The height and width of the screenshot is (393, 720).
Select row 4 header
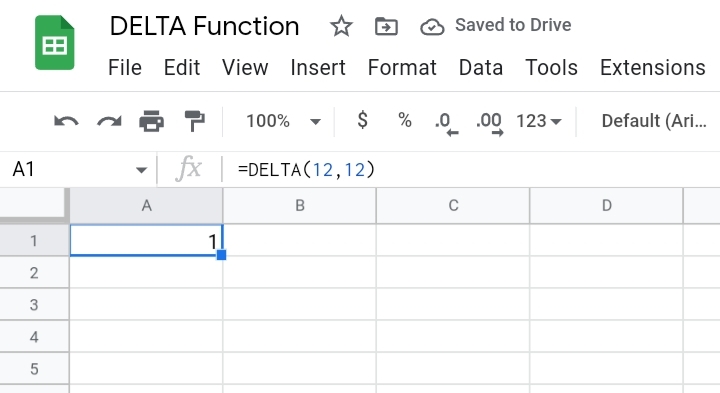pyautogui.click(x=34, y=337)
